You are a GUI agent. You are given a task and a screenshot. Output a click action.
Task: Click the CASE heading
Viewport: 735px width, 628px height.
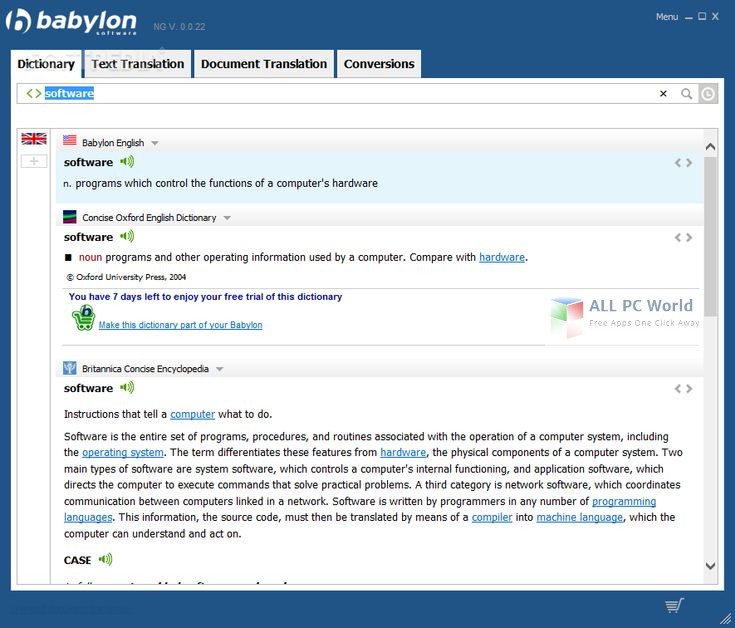click(77, 561)
